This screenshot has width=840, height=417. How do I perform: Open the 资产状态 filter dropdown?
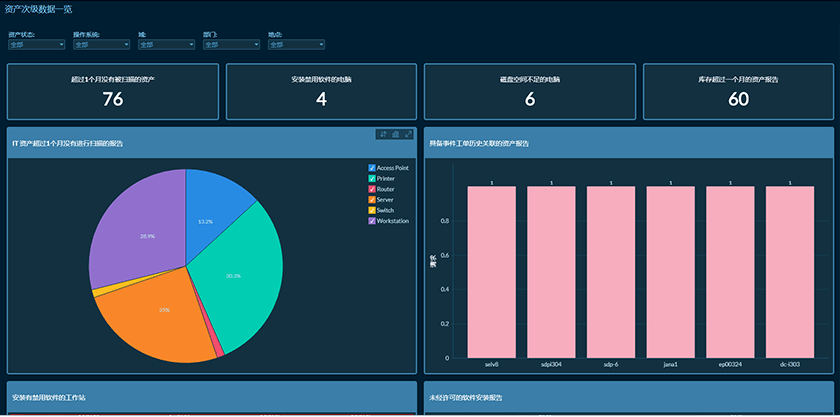[37, 44]
